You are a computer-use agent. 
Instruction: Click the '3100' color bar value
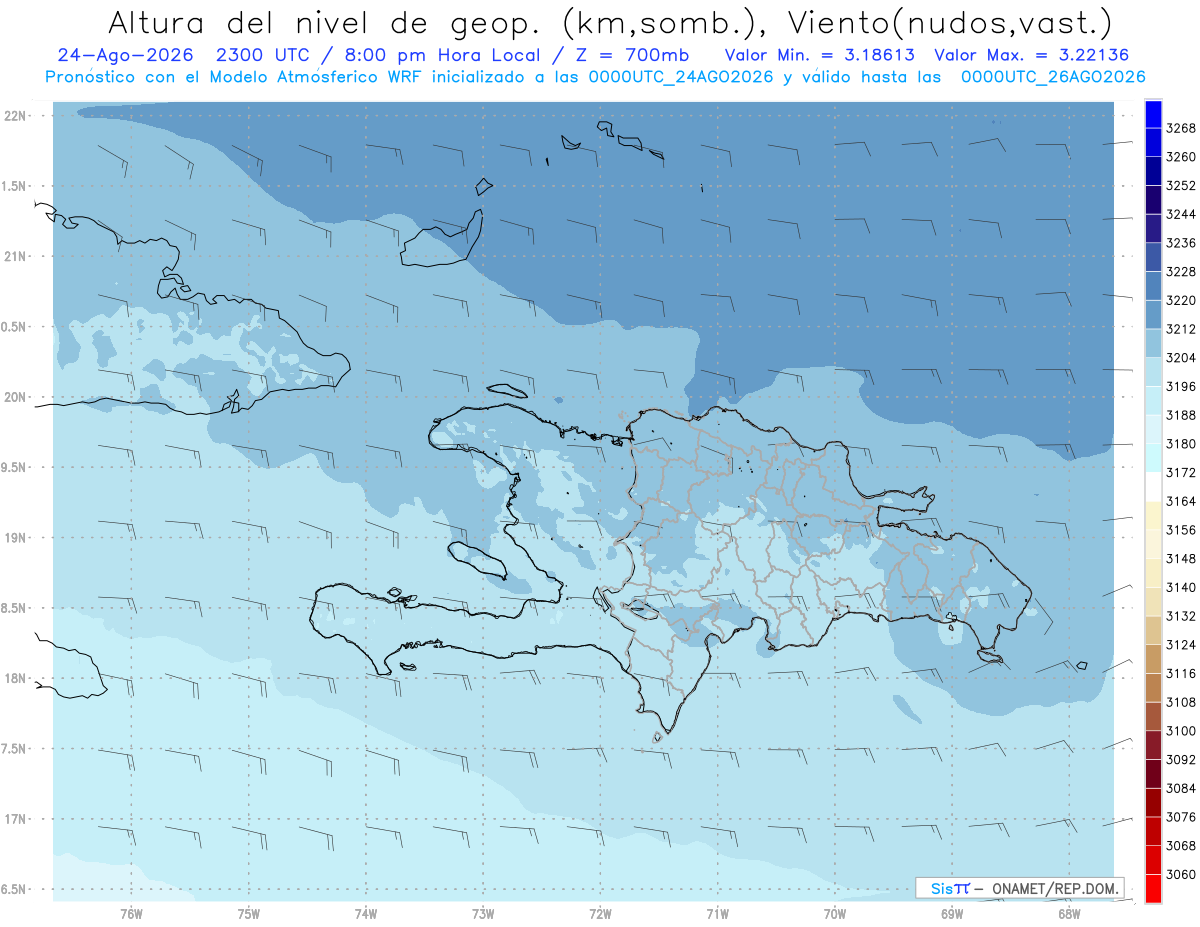[x=1181, y=731]
